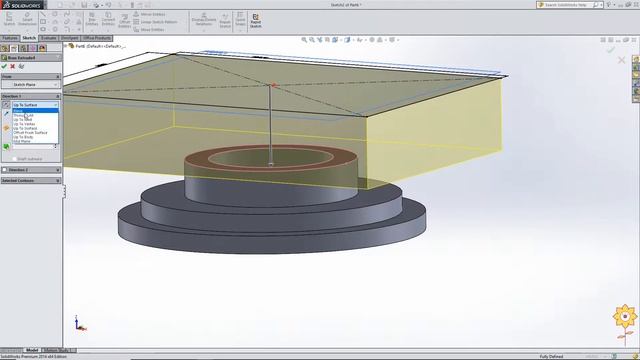Expand the Selected Contours section chevron
This screenshot has width=640, height=360.
tap(58, 180)
